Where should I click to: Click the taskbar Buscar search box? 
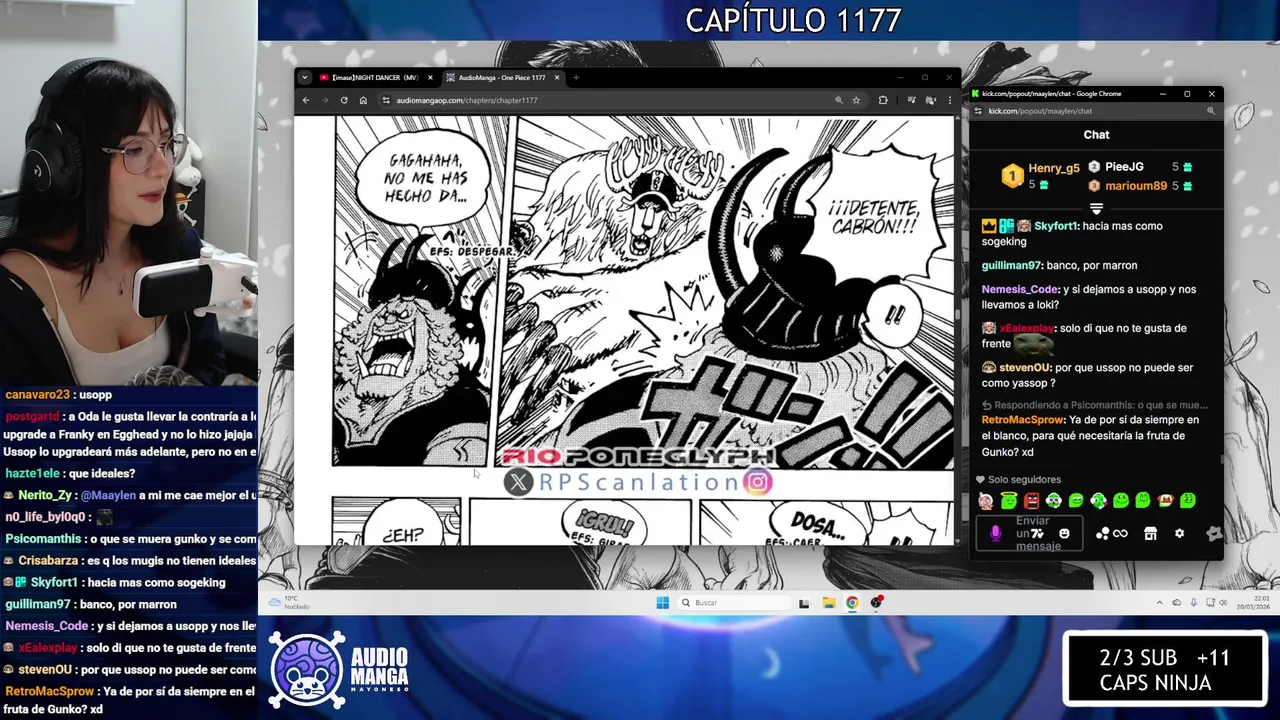point(732,602)
